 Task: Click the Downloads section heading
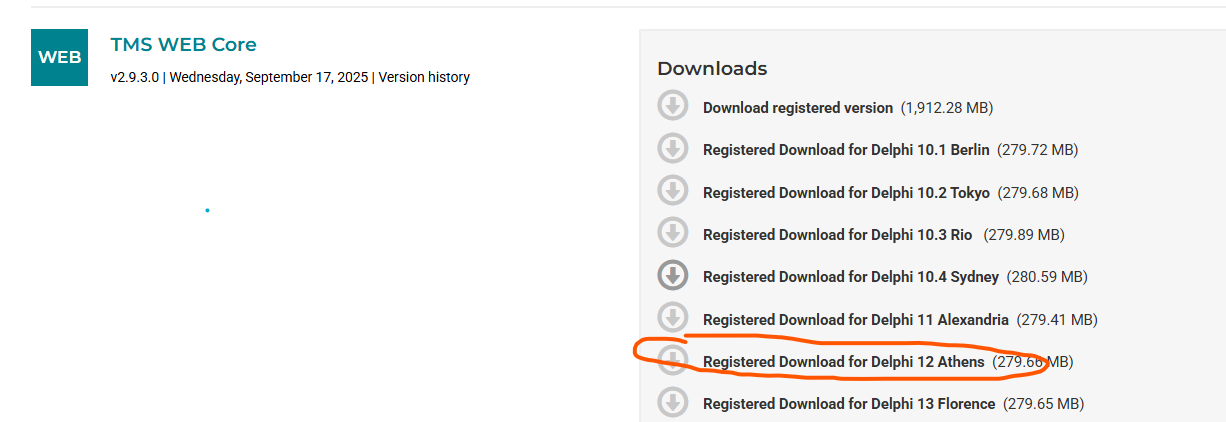pos(712,69)
